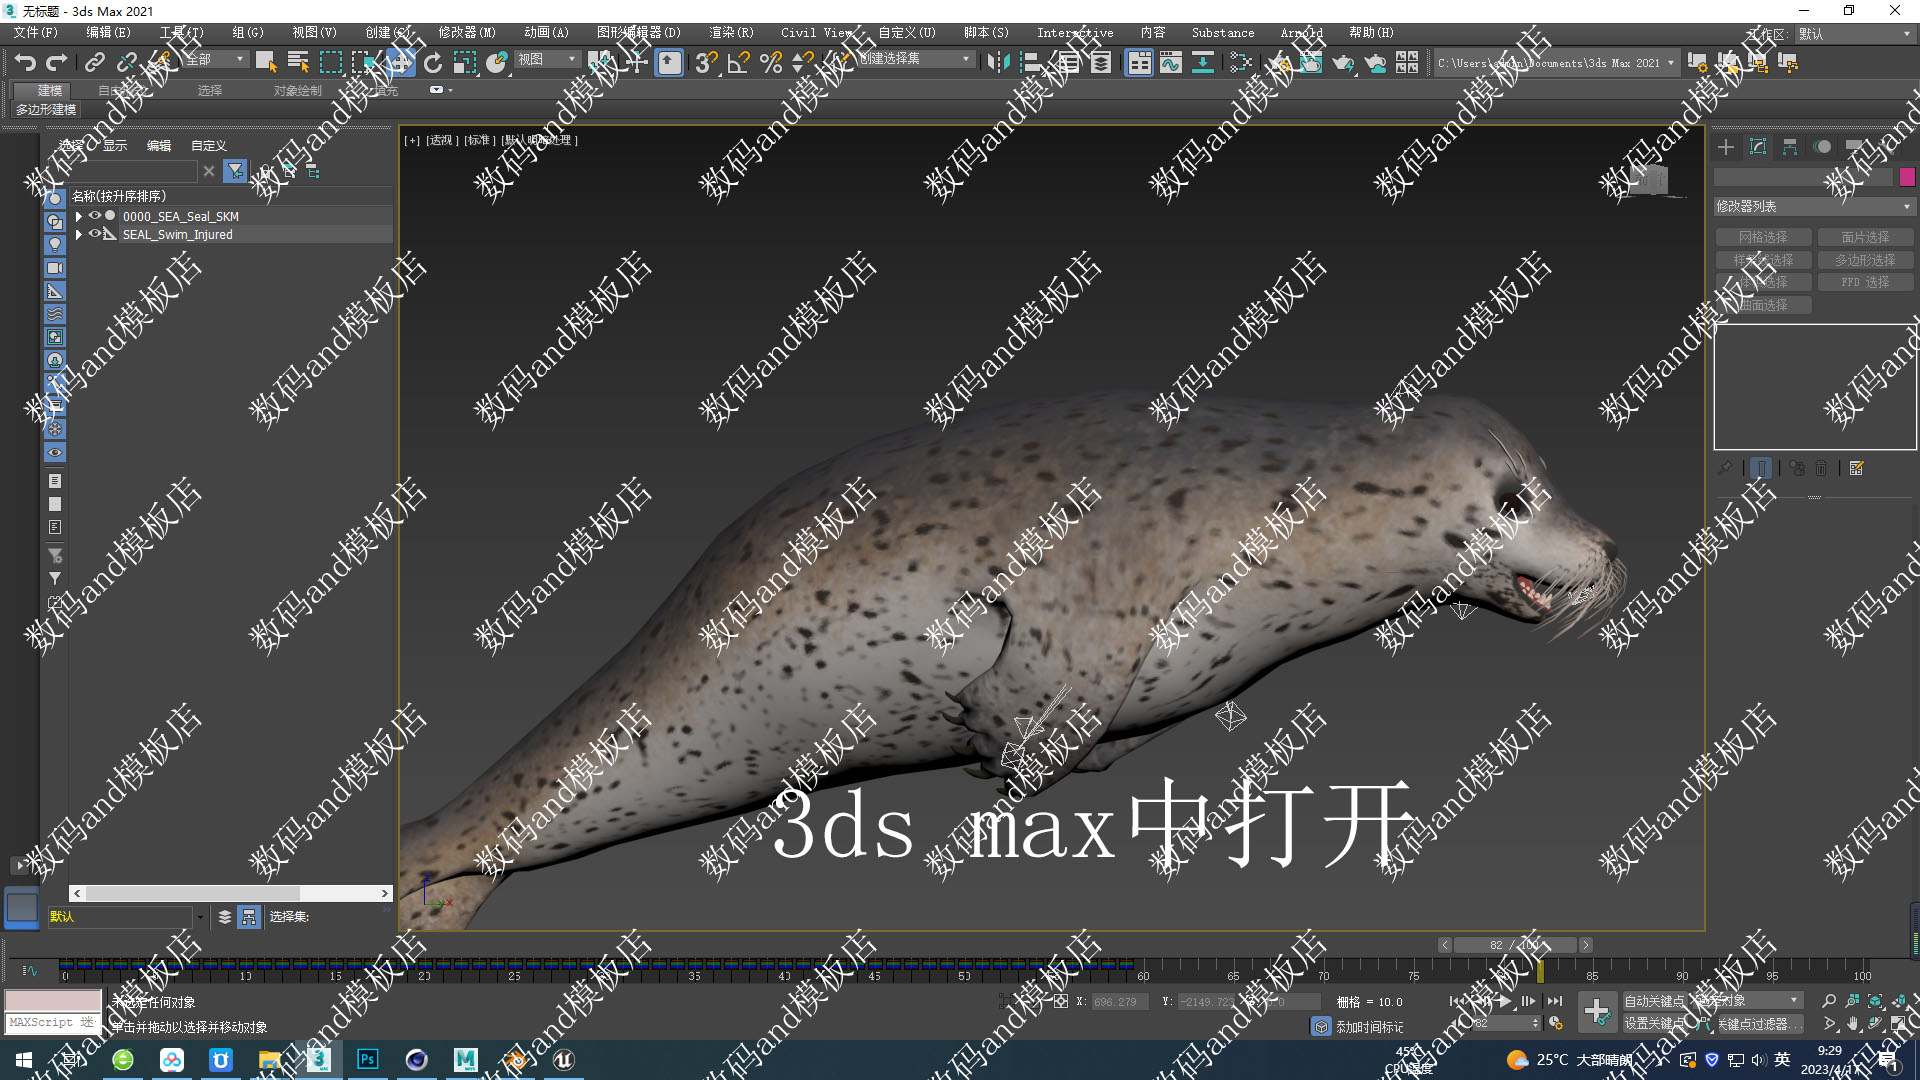Viewport: 1920px width, 1080px height.
Task: Open the Modify panel tab icon
Action: tap(1758, 147)
